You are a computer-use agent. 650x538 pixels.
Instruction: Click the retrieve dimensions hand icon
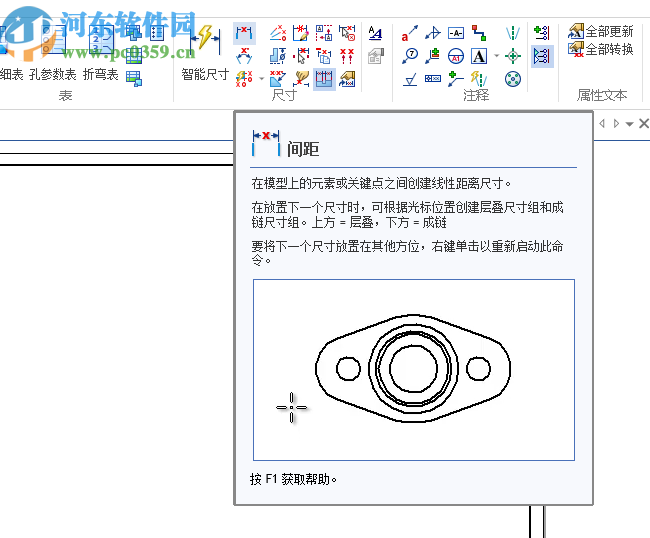coord(301,78)
